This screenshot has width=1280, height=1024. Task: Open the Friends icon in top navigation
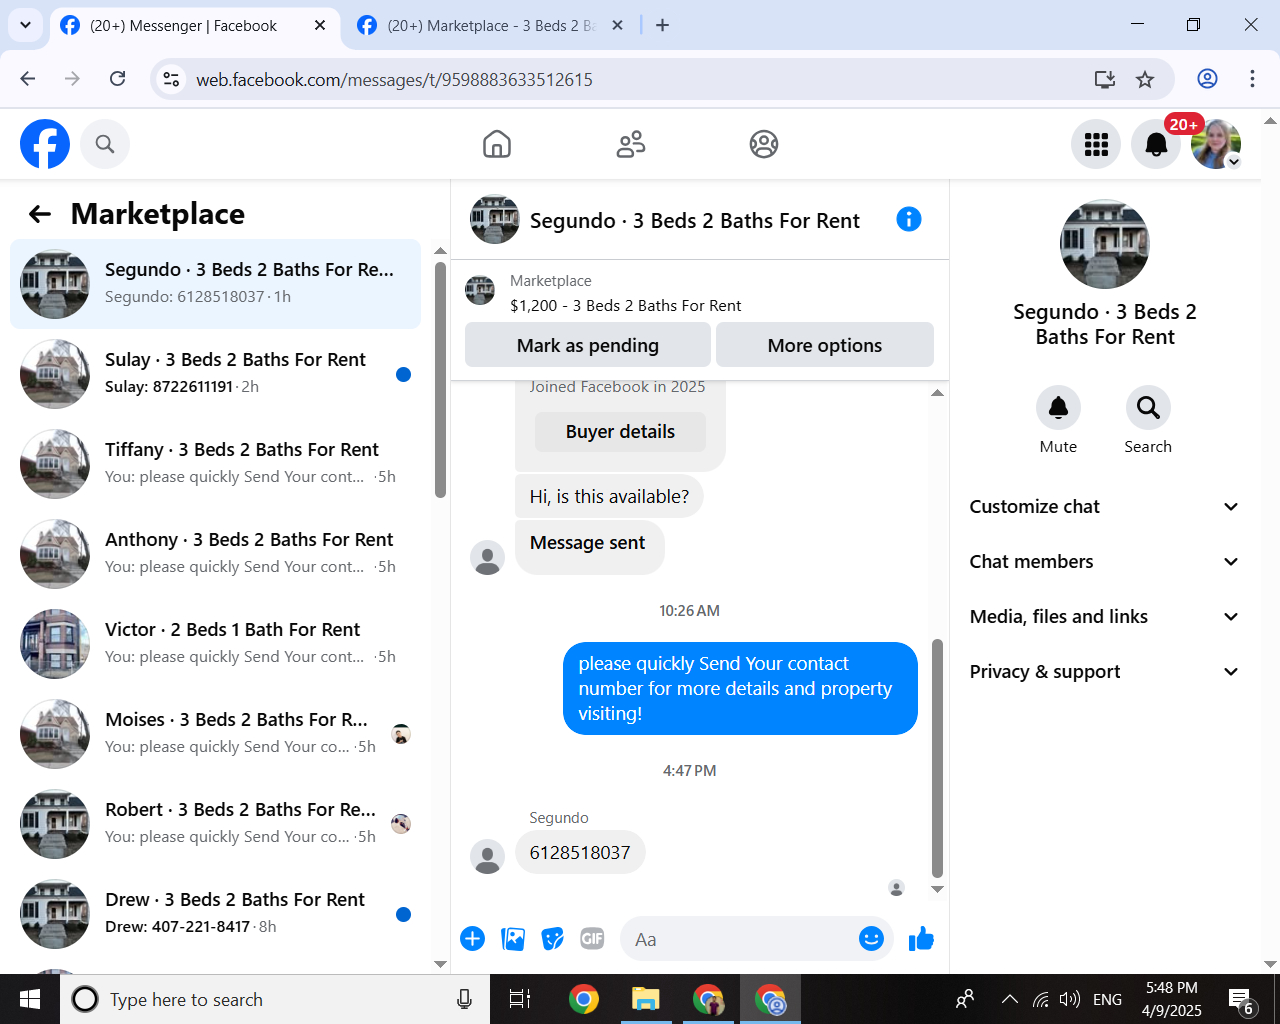(631, 144)
